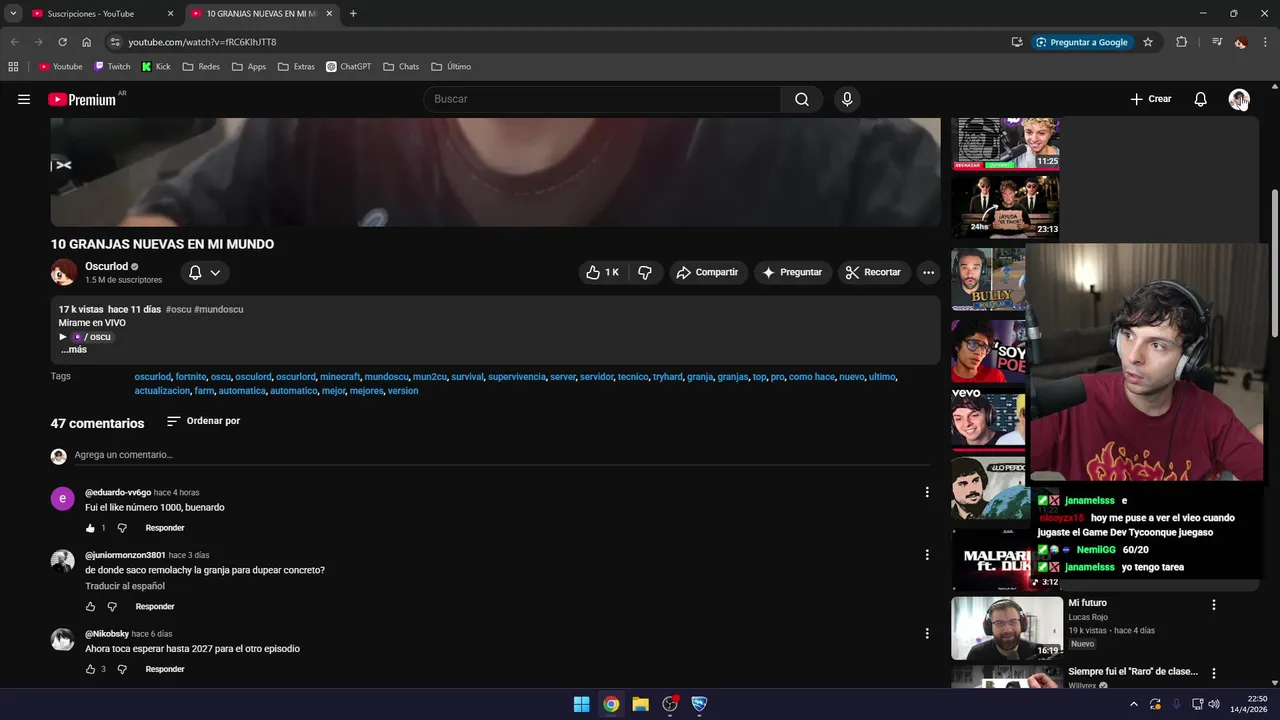The width and height of the screenshot is (1280, 720).
Task: Open the browser extensions puzzle icon
Action: tap(1182, 42)
